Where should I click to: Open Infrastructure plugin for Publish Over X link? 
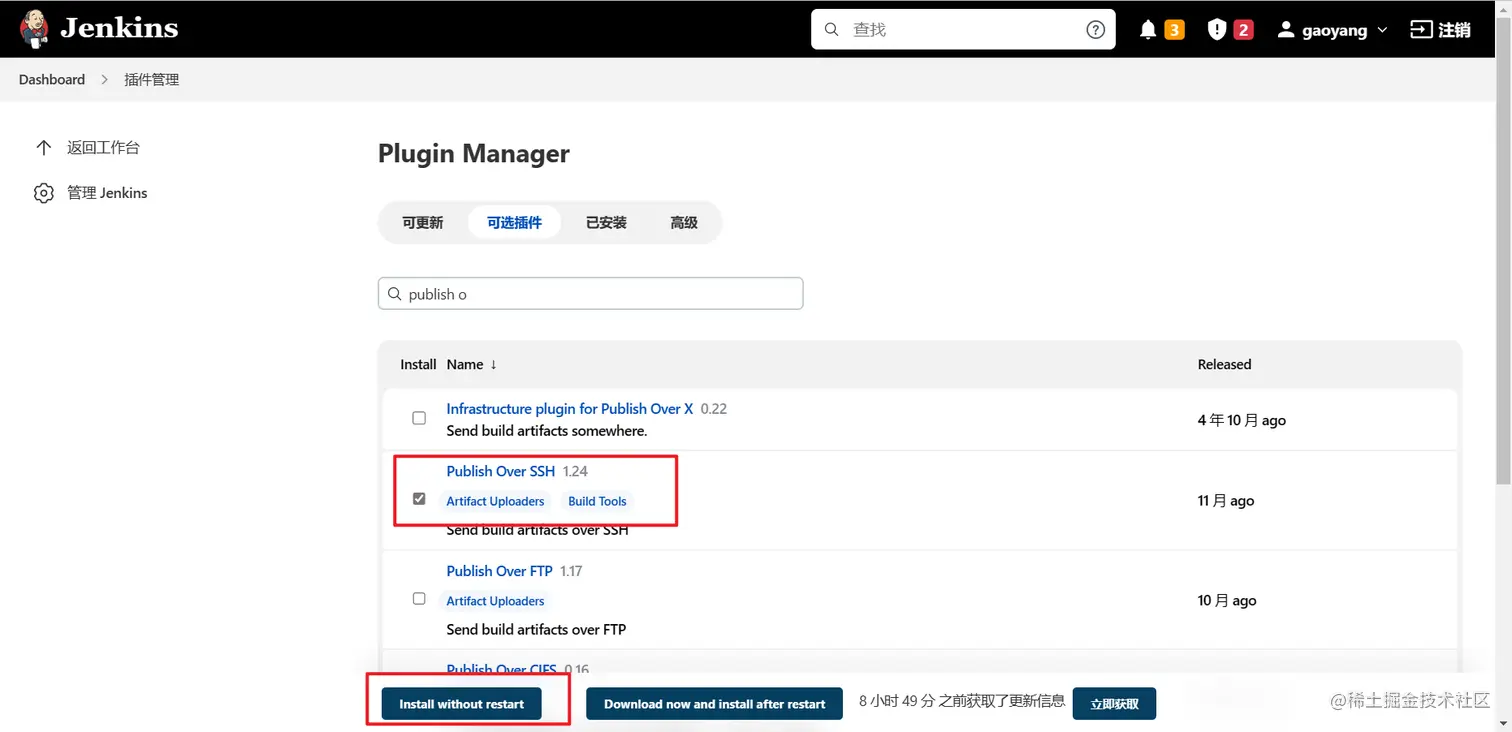point(570,409)
